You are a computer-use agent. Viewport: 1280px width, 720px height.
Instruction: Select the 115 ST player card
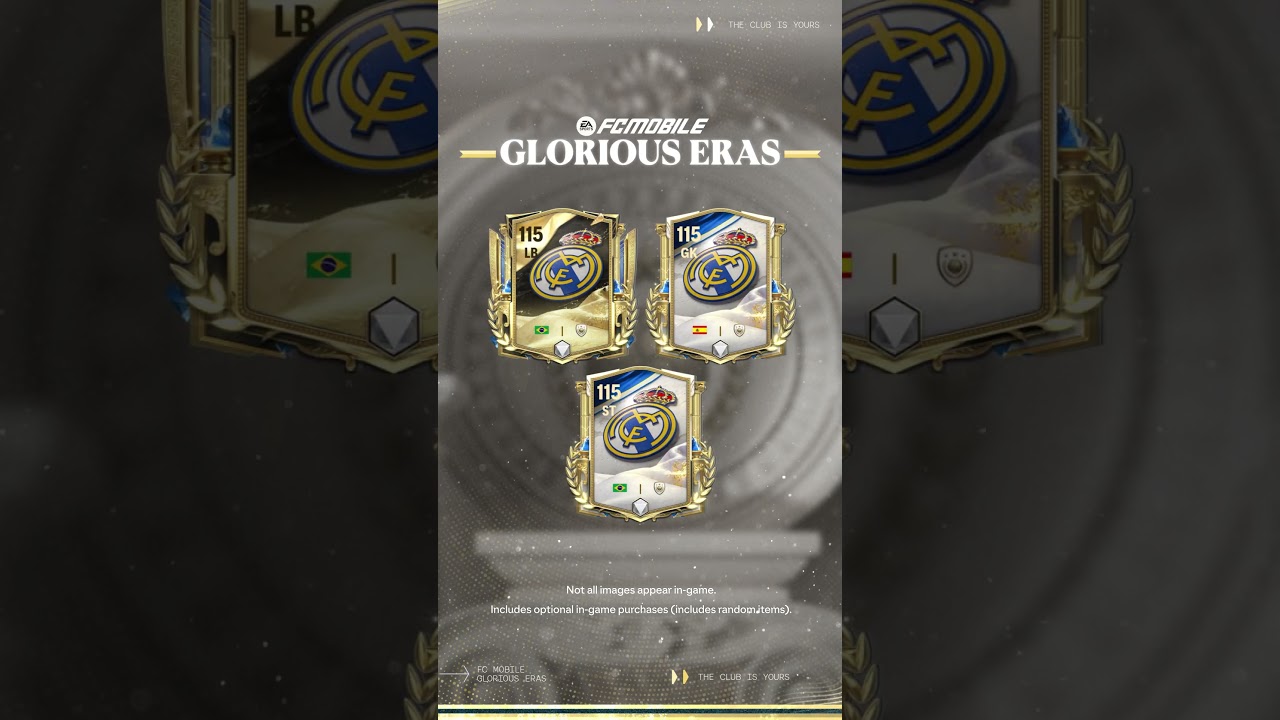641,444
